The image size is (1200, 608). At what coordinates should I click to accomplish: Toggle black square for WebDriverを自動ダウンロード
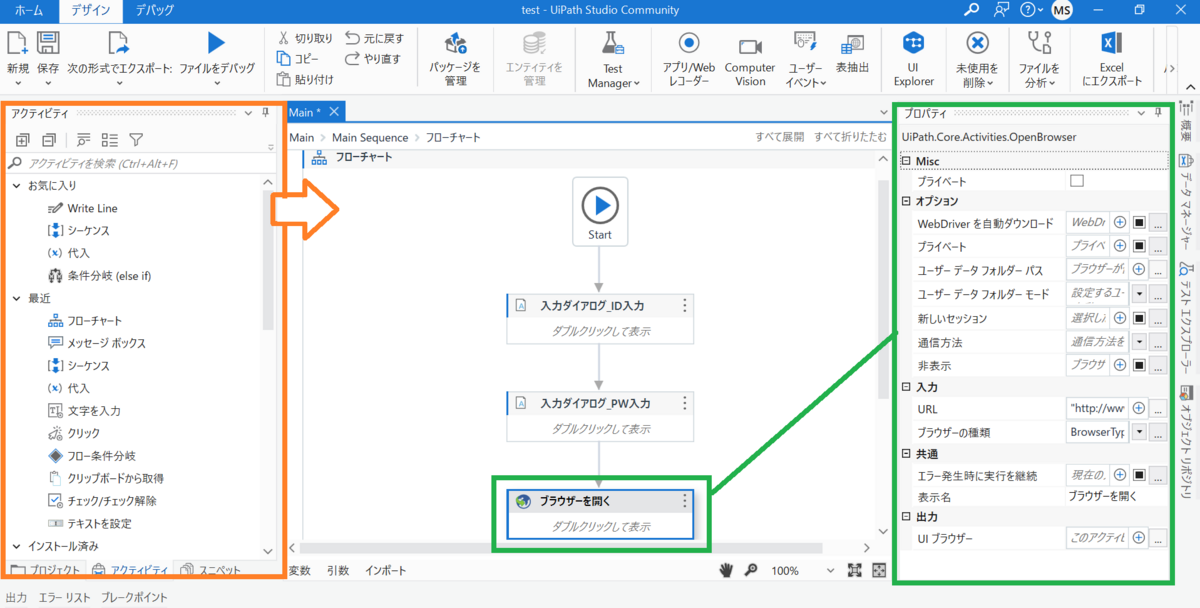coord(1139,222)
